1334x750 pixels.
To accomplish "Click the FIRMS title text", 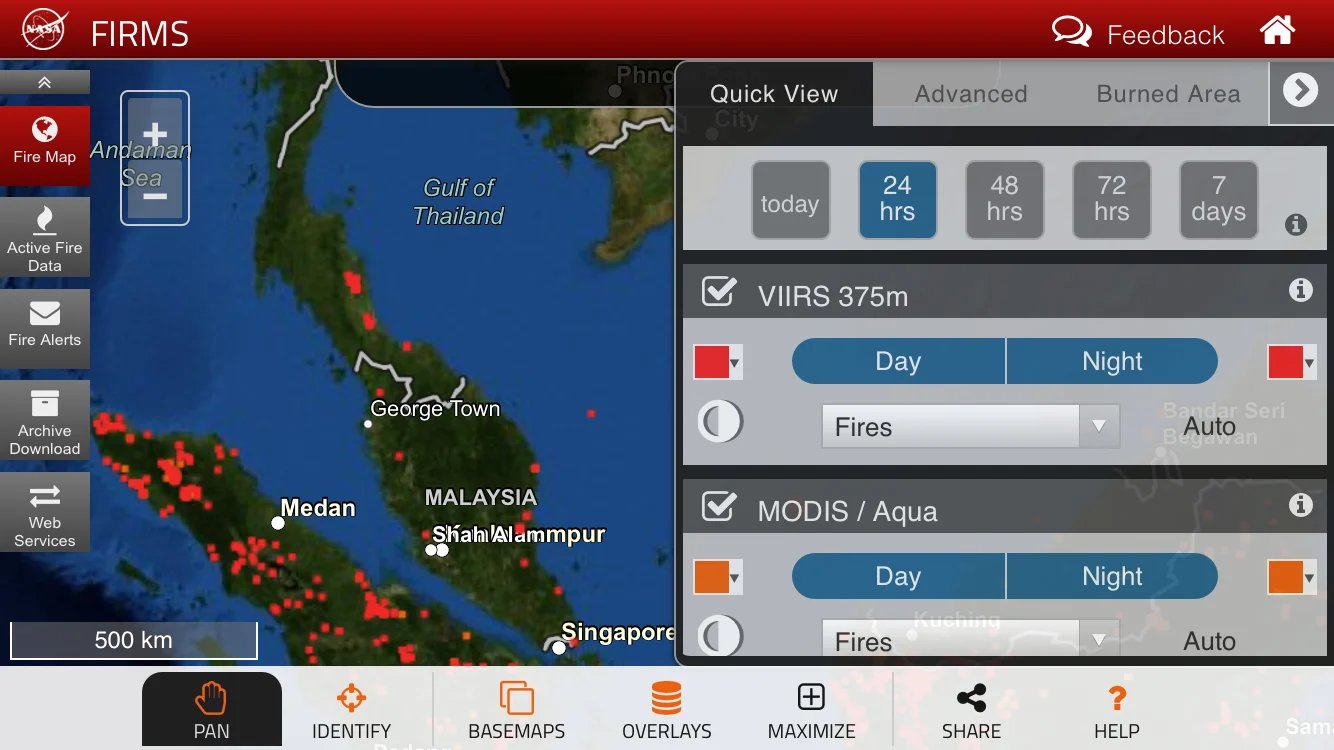I will [x=140, y=34].
